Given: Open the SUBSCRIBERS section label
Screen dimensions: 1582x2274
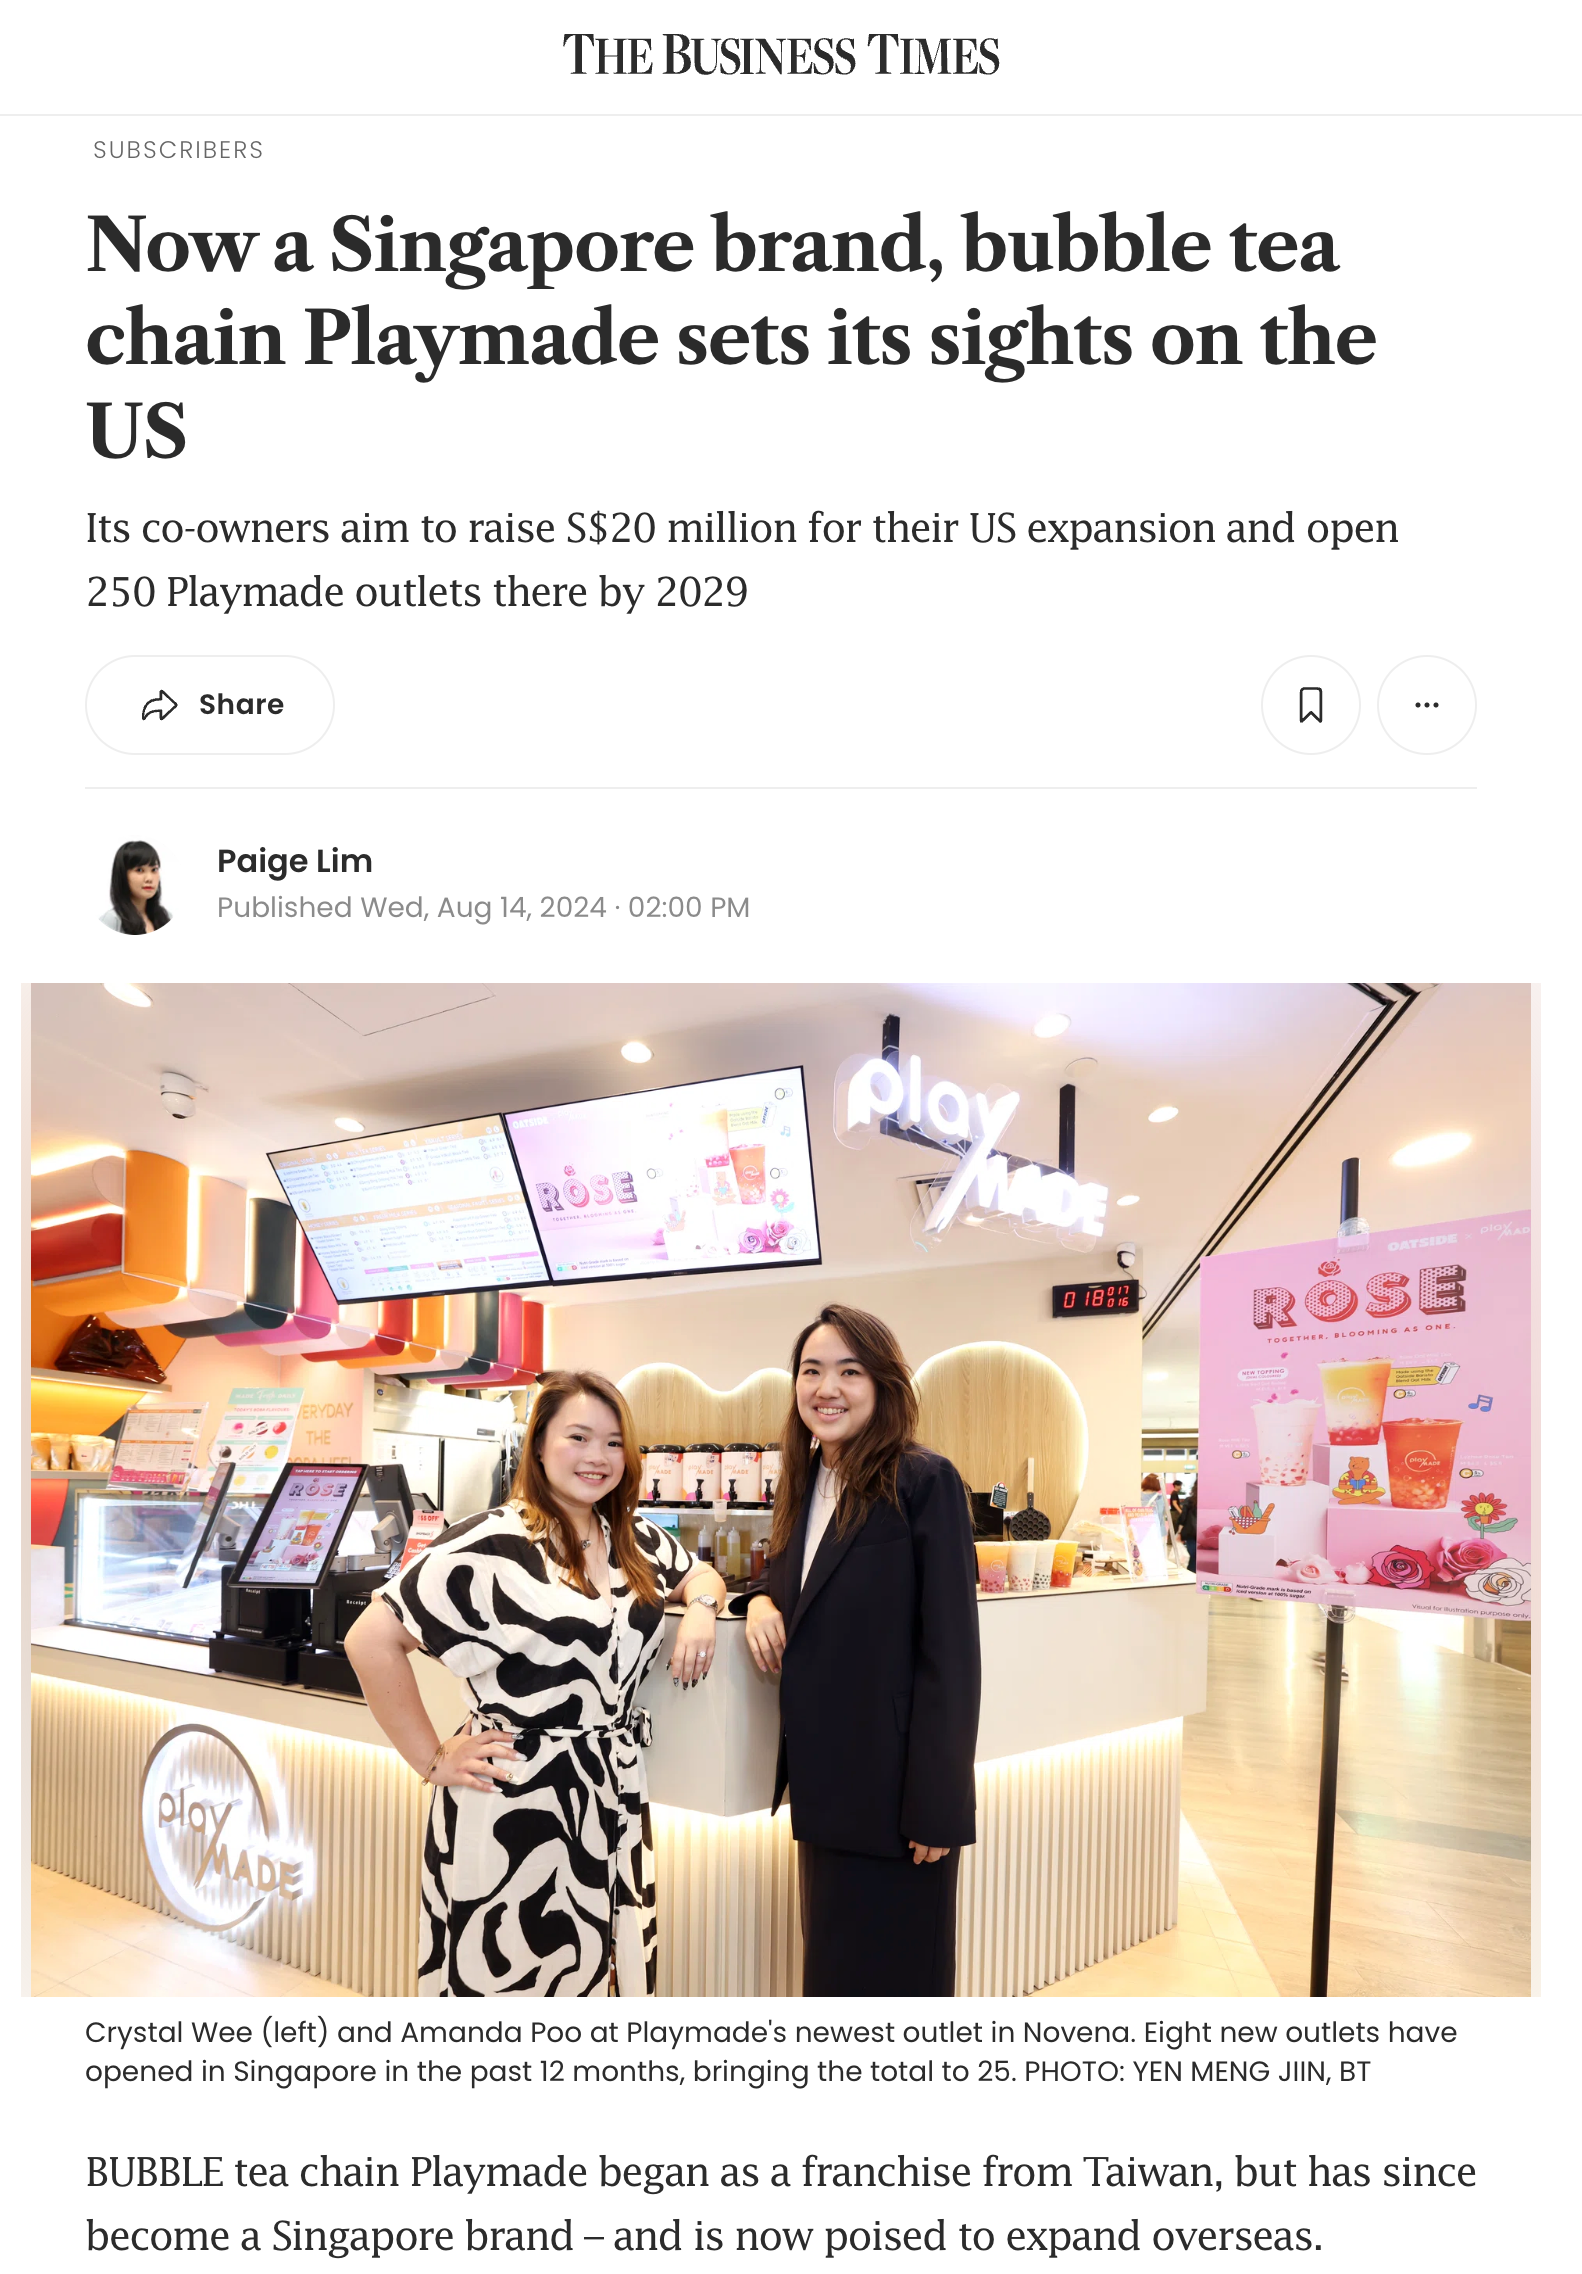Looking at the screenshot, I should 178,150.
